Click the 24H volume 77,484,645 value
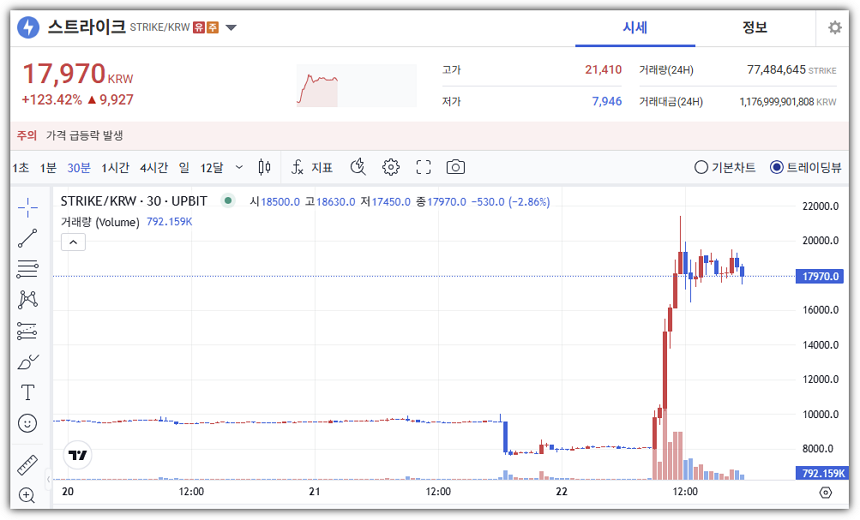Screen dimensions: 860x520 pos(776,70)
